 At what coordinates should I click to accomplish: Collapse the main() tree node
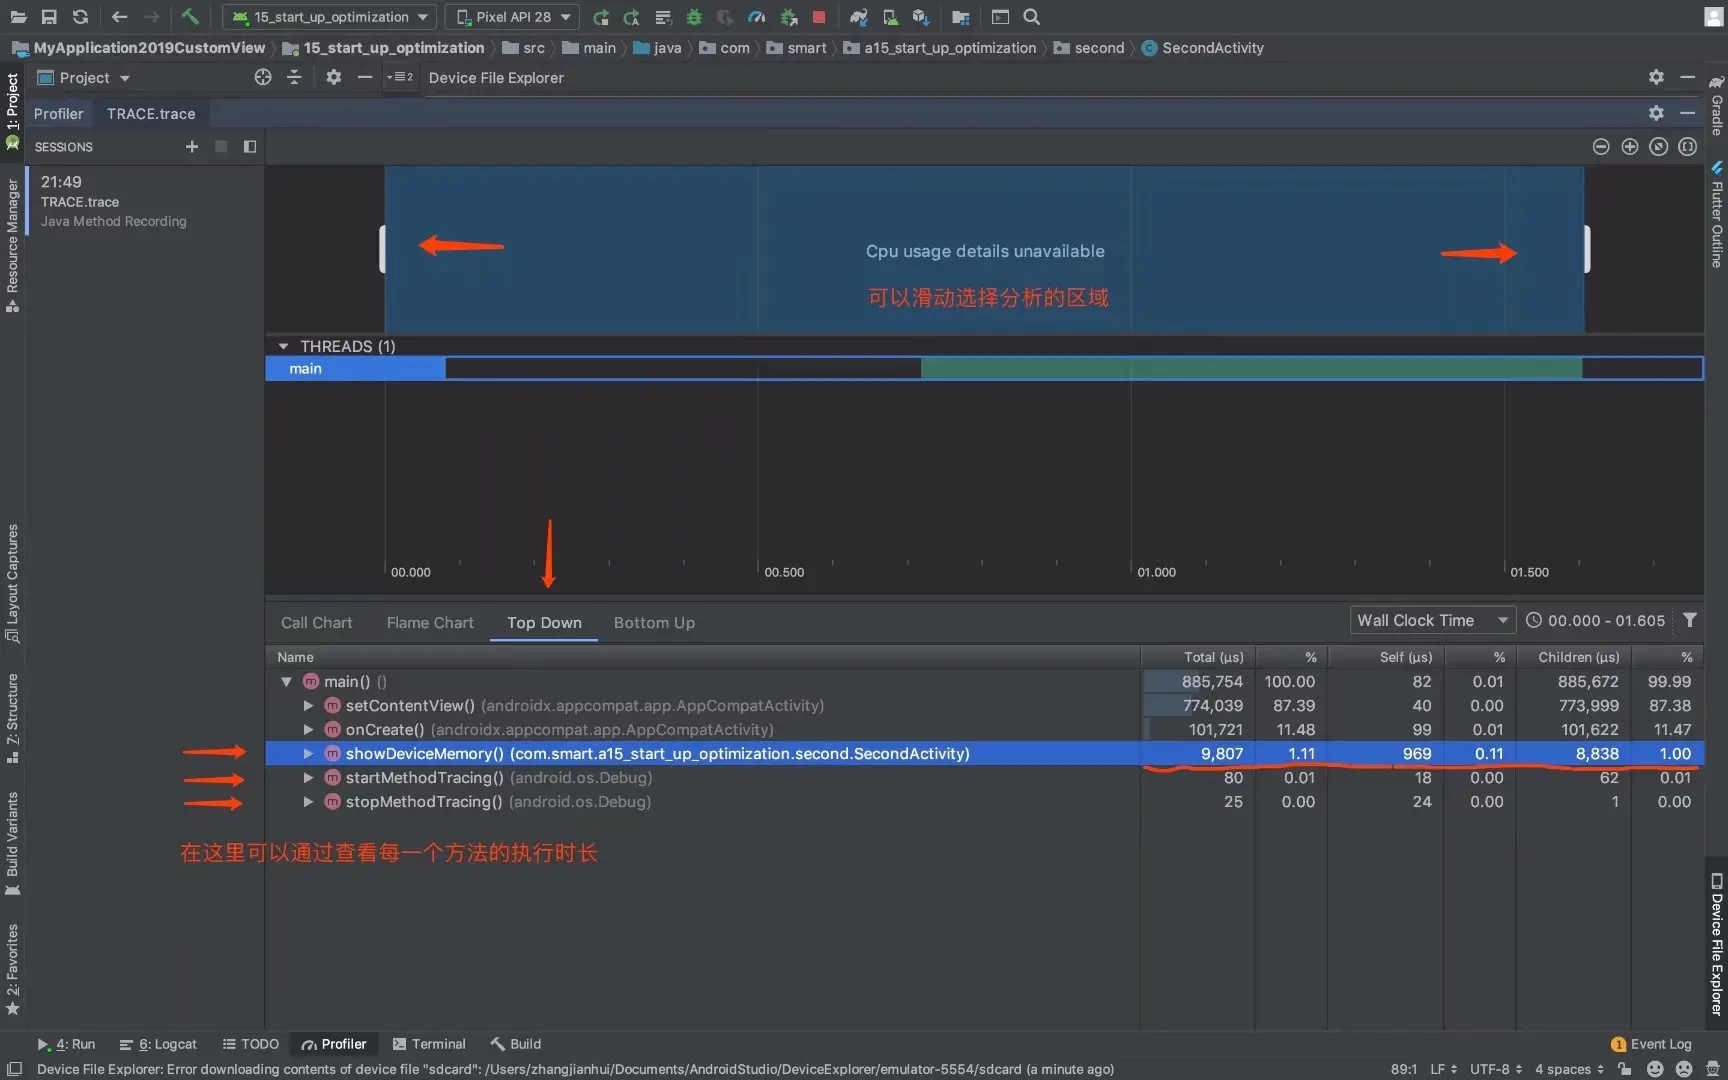[287, 681]
